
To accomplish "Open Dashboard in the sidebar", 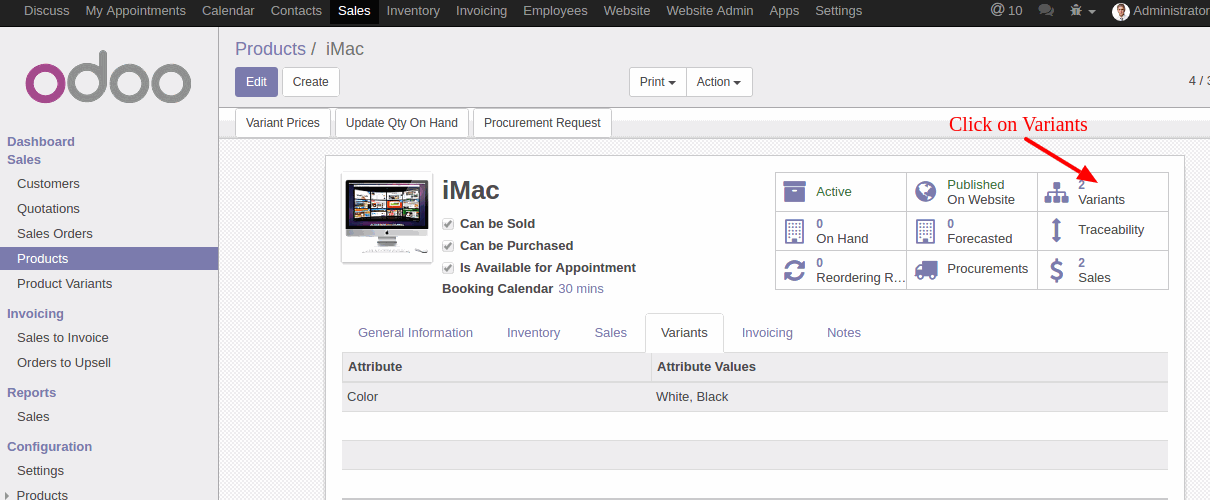I will 41,142.
